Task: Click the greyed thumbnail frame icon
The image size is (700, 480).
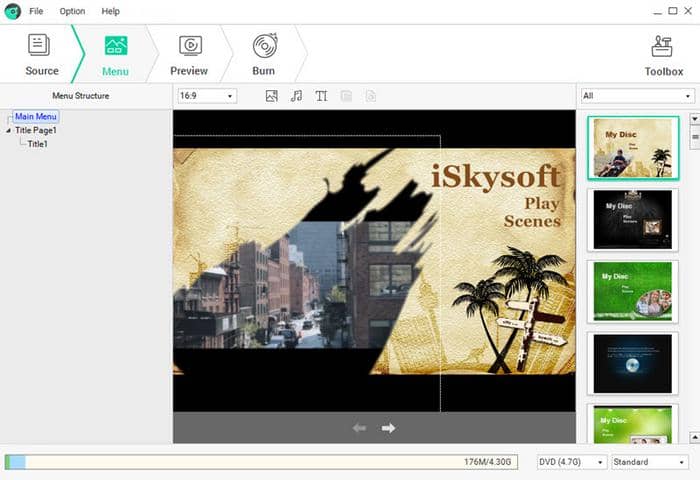Action: pyautogui.click(x=346, y=96)
